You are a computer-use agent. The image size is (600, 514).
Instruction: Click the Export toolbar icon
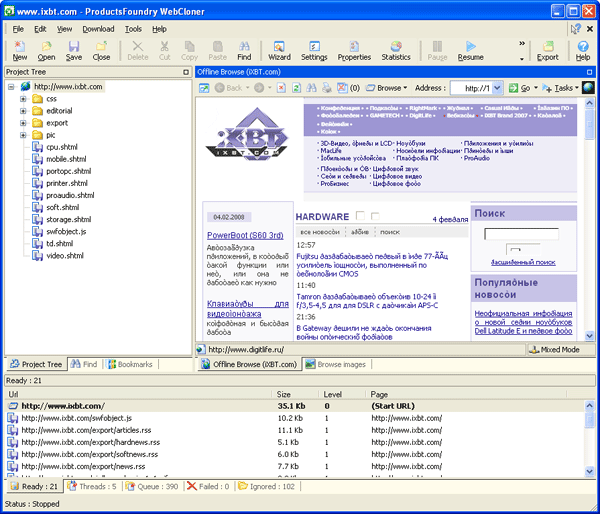547,50
